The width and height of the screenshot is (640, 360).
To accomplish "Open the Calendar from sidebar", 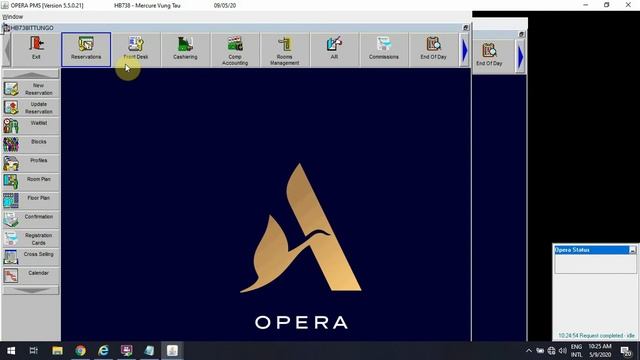I will pyautogui.click(x=31, y=276).
